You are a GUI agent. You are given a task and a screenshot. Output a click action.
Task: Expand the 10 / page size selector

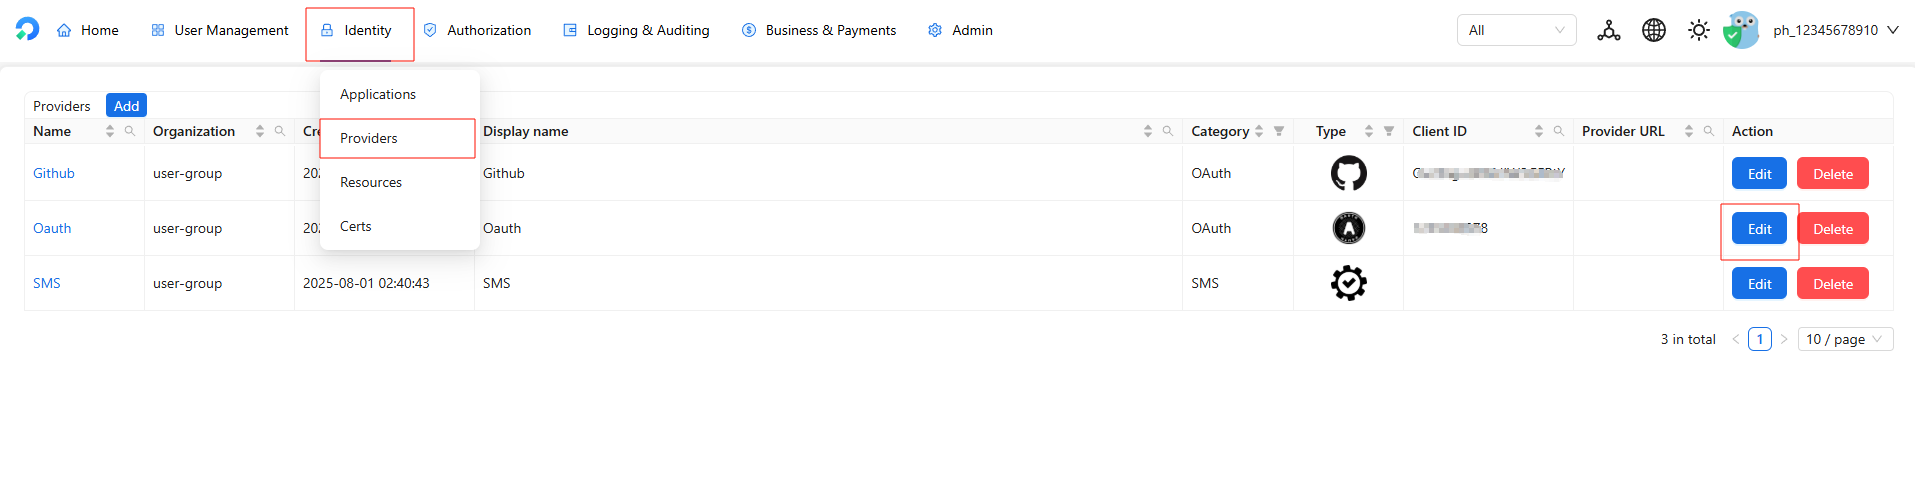click(x=1844, y=339)
